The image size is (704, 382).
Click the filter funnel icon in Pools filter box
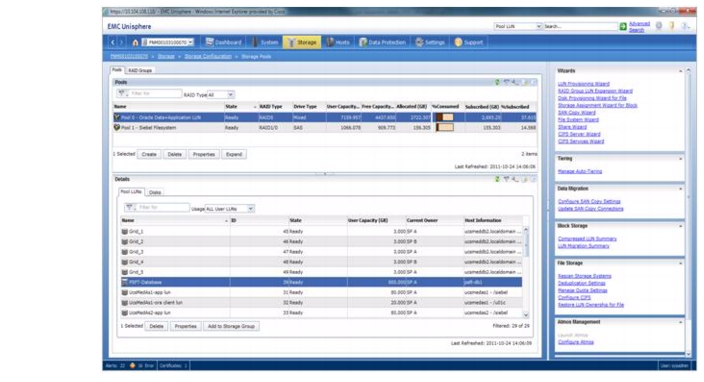(x=121, y=93)
